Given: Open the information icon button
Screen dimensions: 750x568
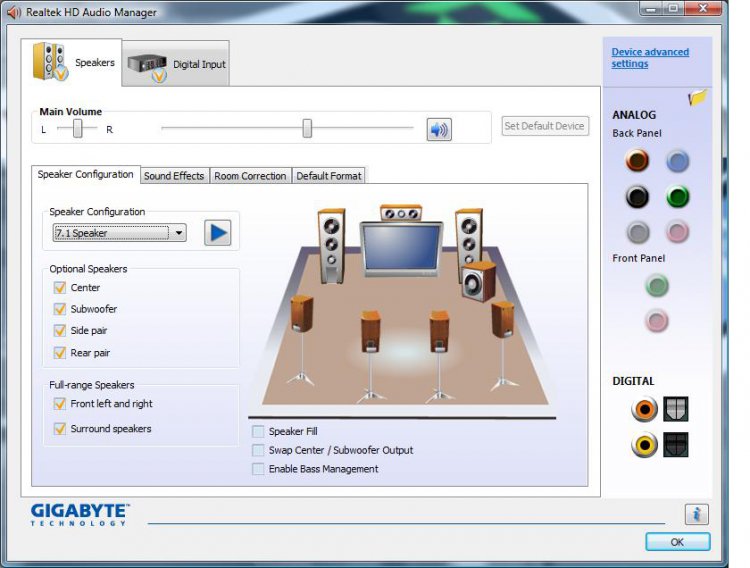Looking at the screenshot, I should [696, 514].
